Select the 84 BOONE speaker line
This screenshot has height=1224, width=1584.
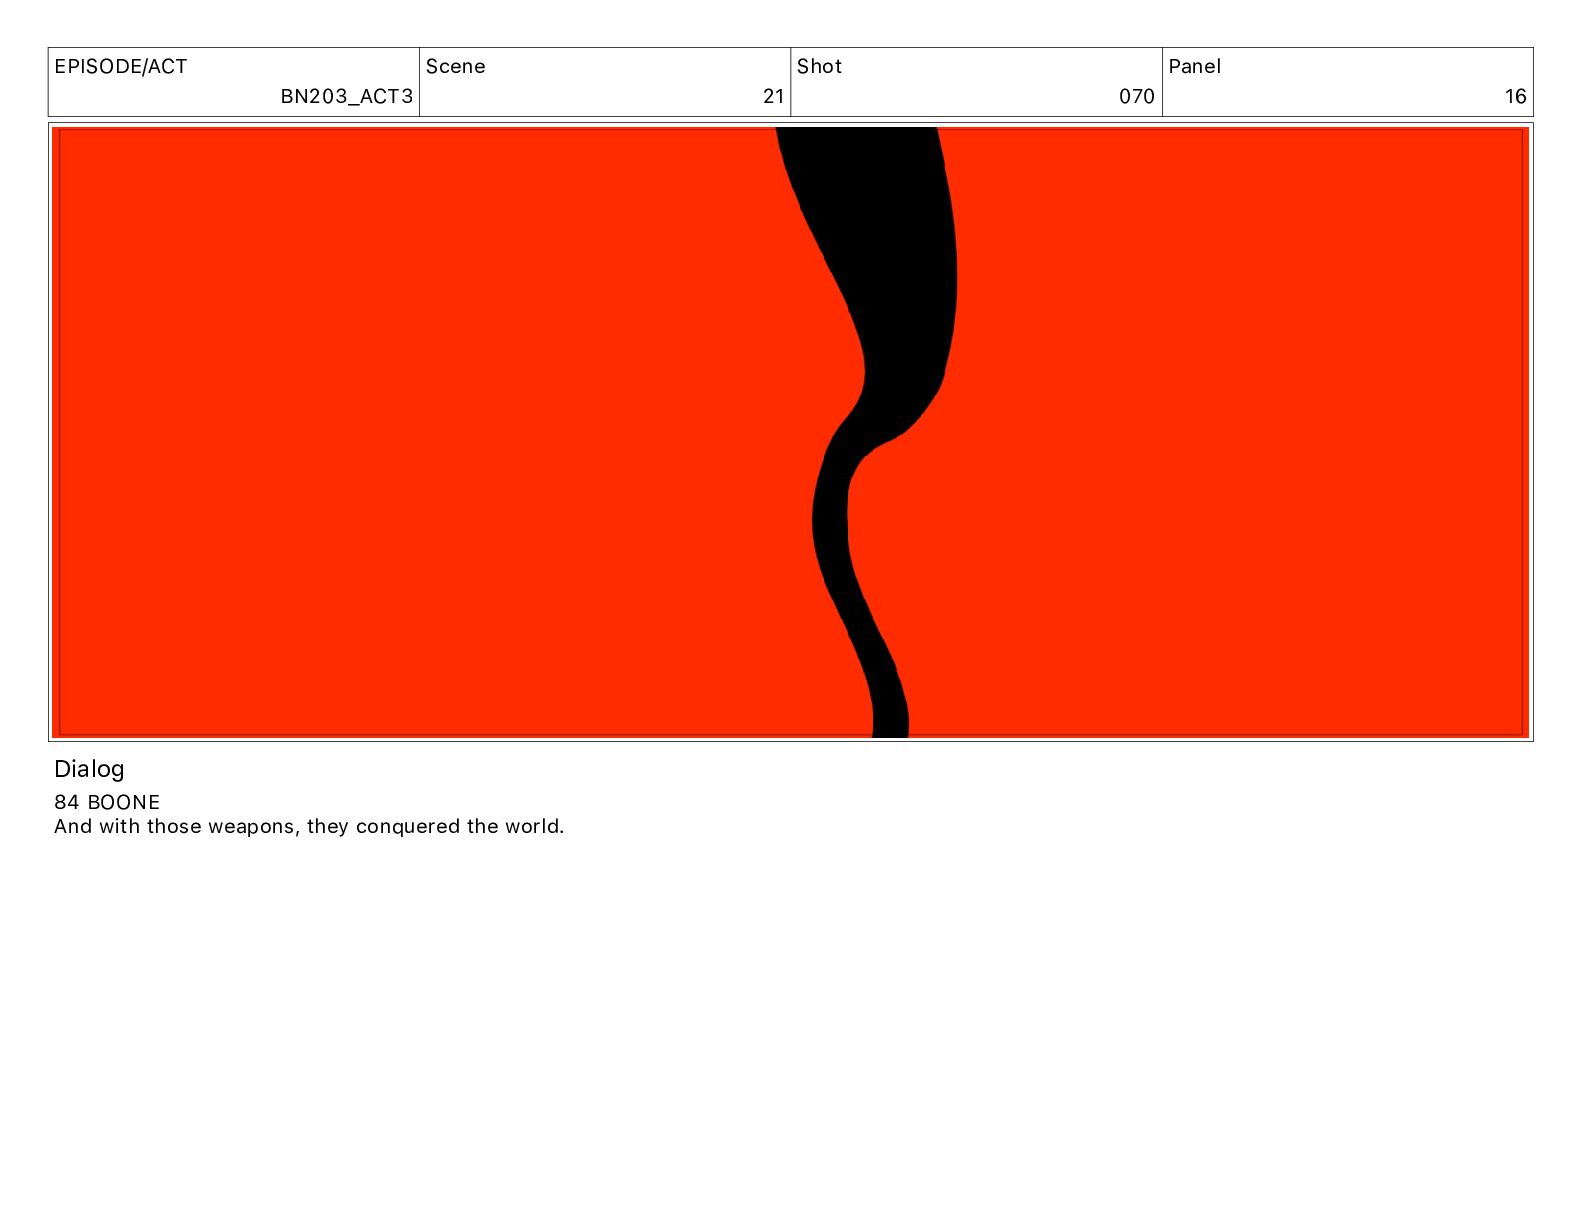point(107,802)
